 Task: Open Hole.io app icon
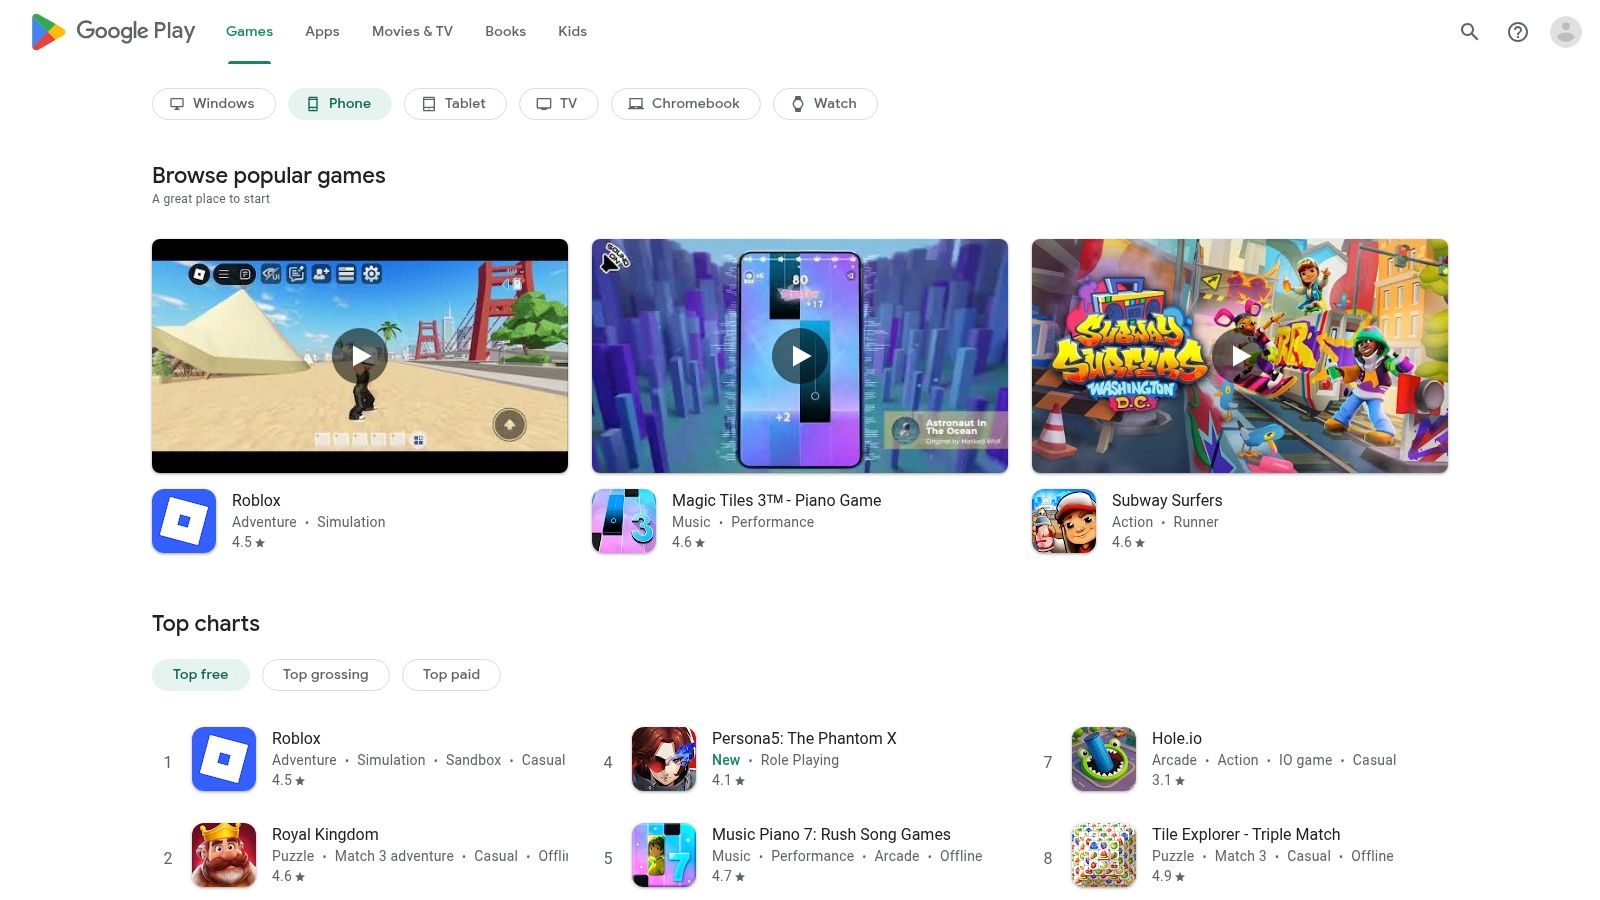(x=1104, y=759)
